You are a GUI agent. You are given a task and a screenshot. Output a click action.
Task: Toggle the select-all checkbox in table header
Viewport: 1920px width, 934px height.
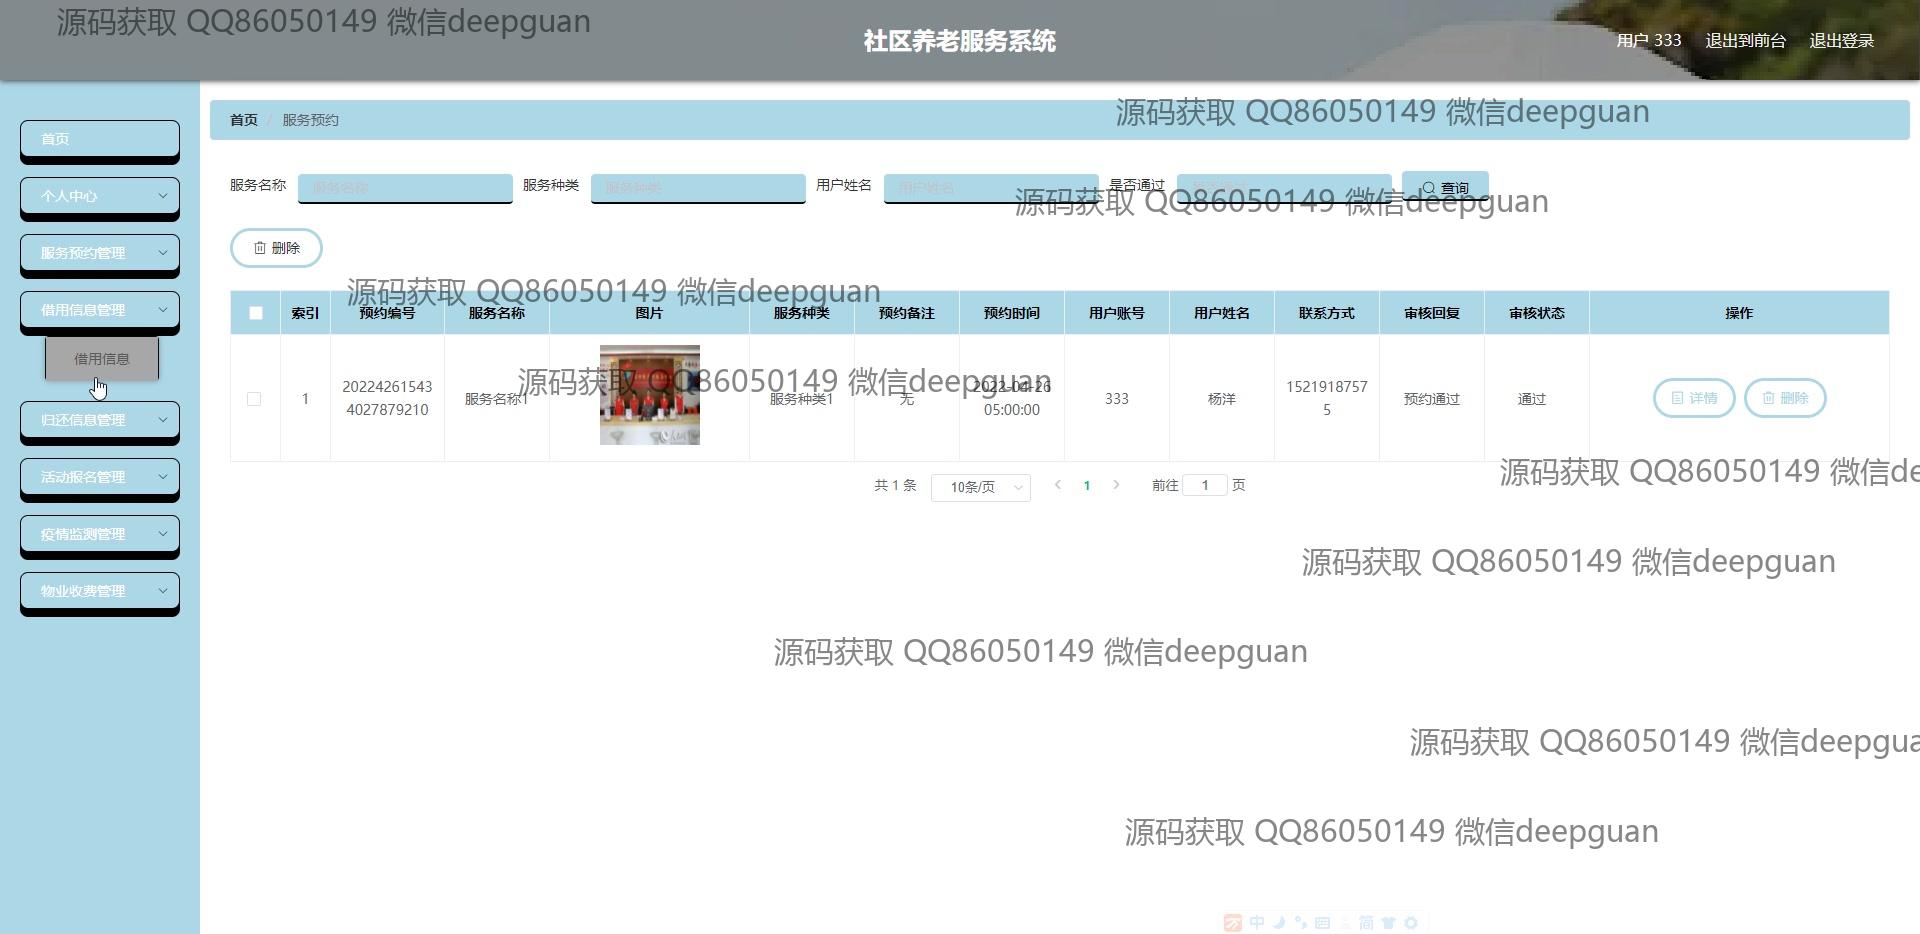point(256,313)
